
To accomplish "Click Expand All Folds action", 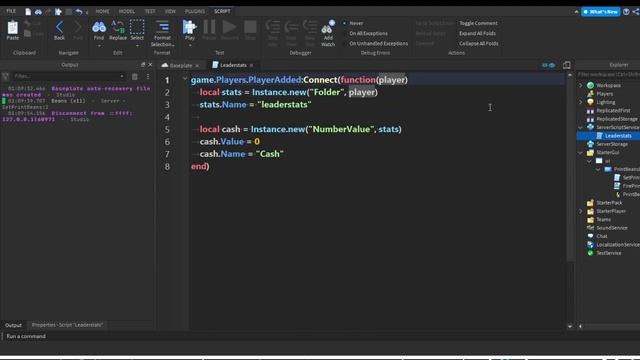I will (477, 33).
